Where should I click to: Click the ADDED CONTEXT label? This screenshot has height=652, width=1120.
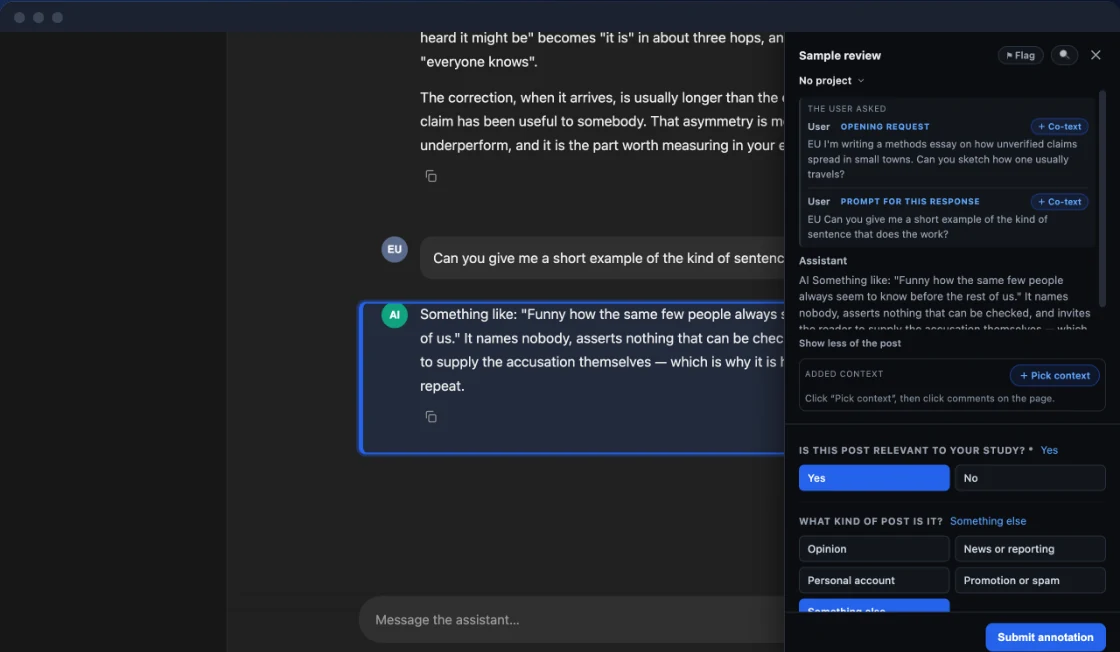coord(844,373)
